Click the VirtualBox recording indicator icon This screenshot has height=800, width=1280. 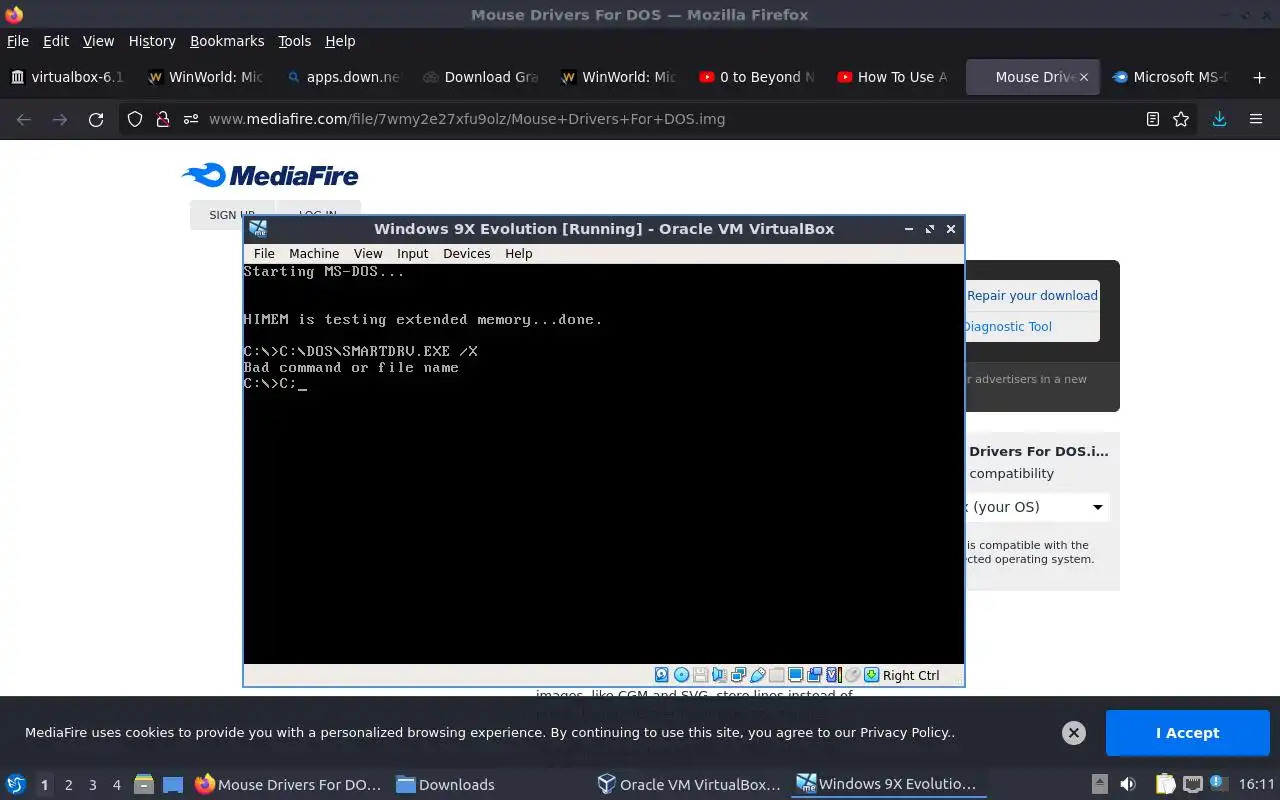(x=814, y=675)
